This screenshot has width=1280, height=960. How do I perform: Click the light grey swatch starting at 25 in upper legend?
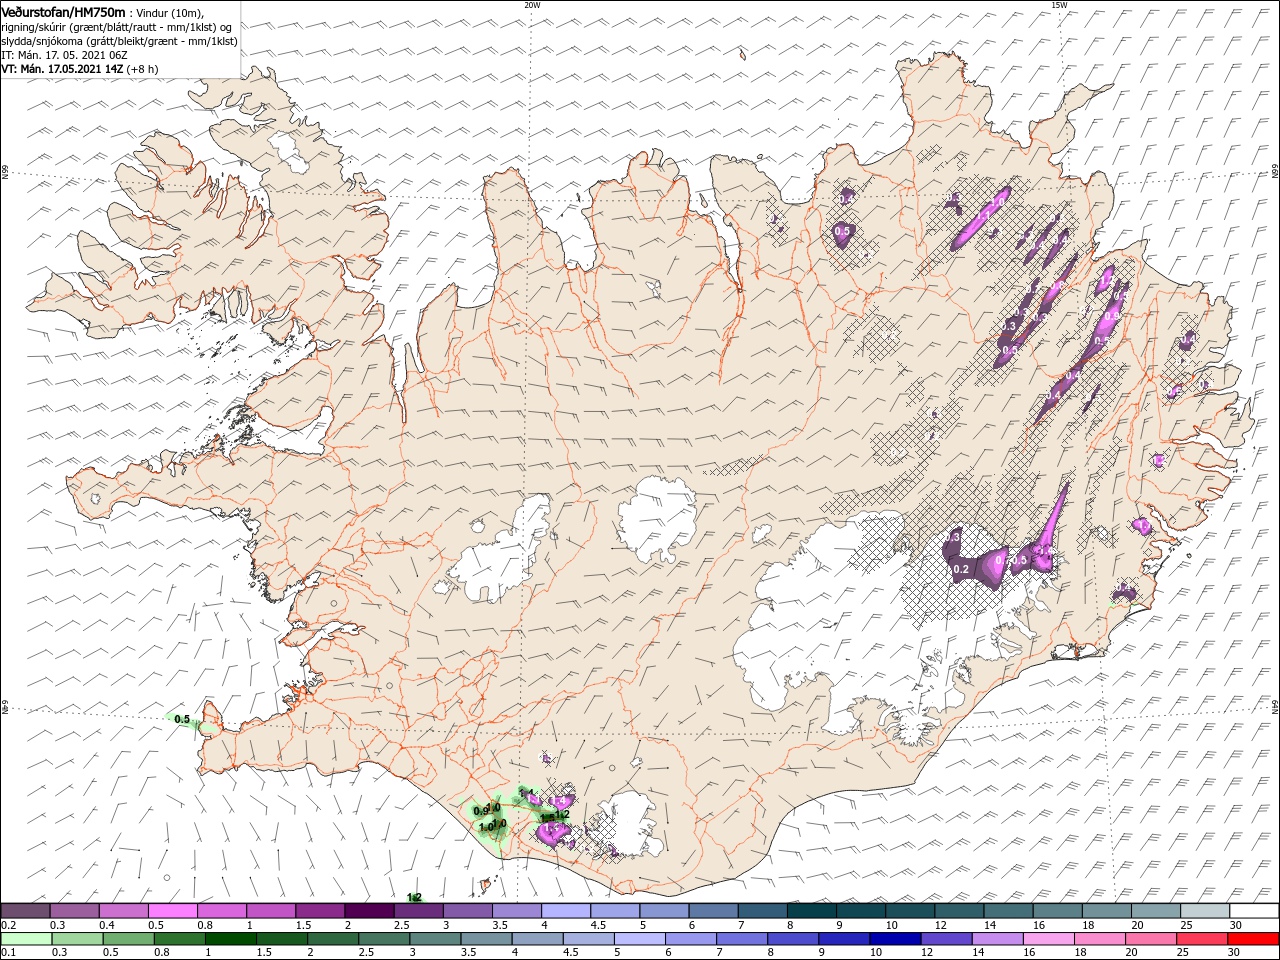click(x=1206, y=911)
